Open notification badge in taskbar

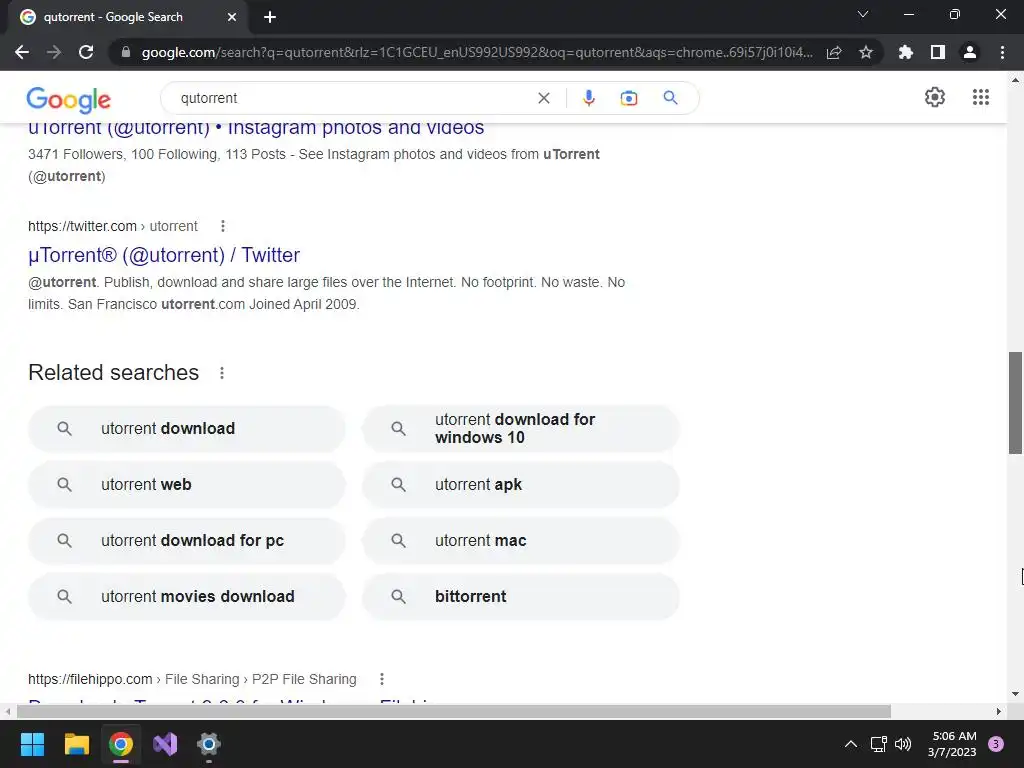click(996, 744)
